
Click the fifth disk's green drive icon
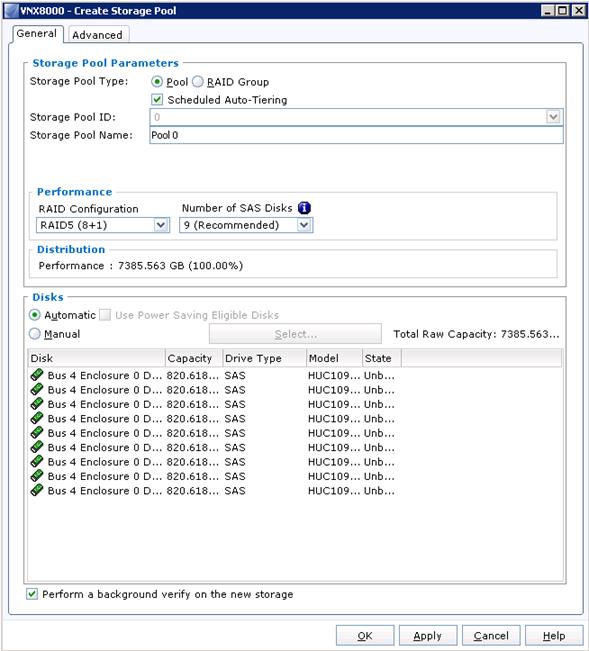pos(37,433)
